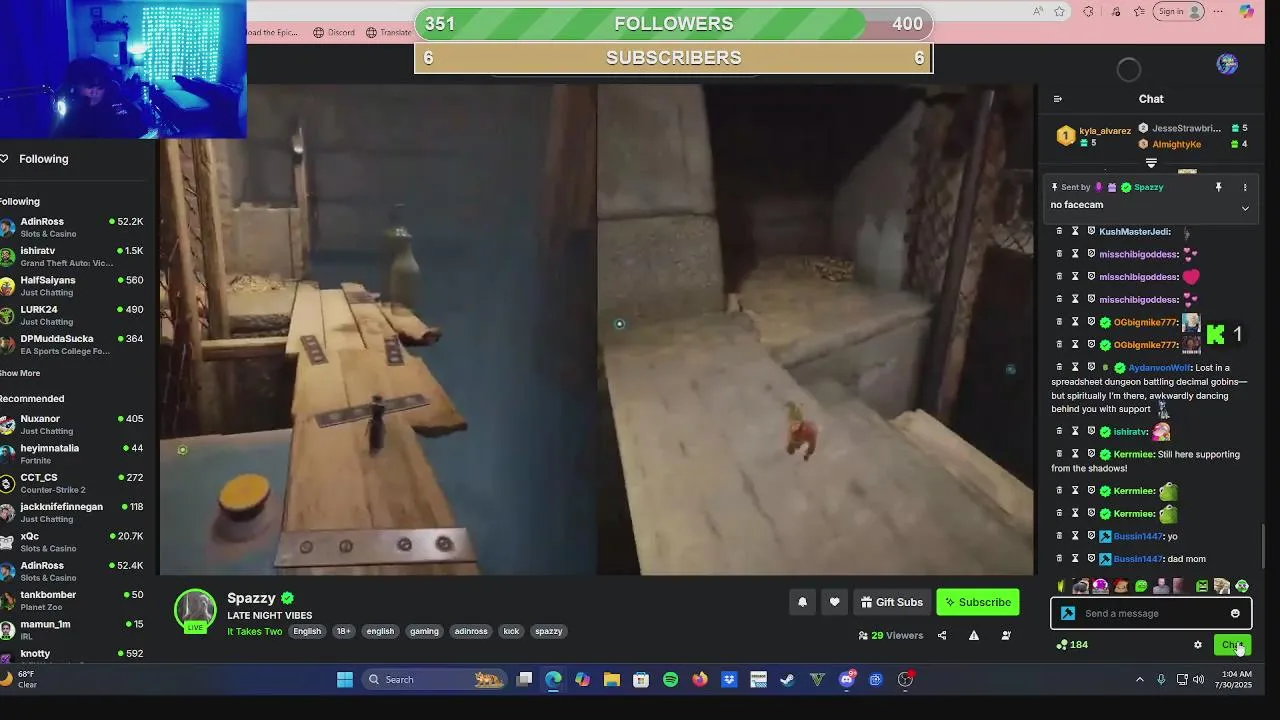Open browser Settings and more menu
This screenshot has width=1280, height=720.
pyautogui.click(x=1218, y=11)
